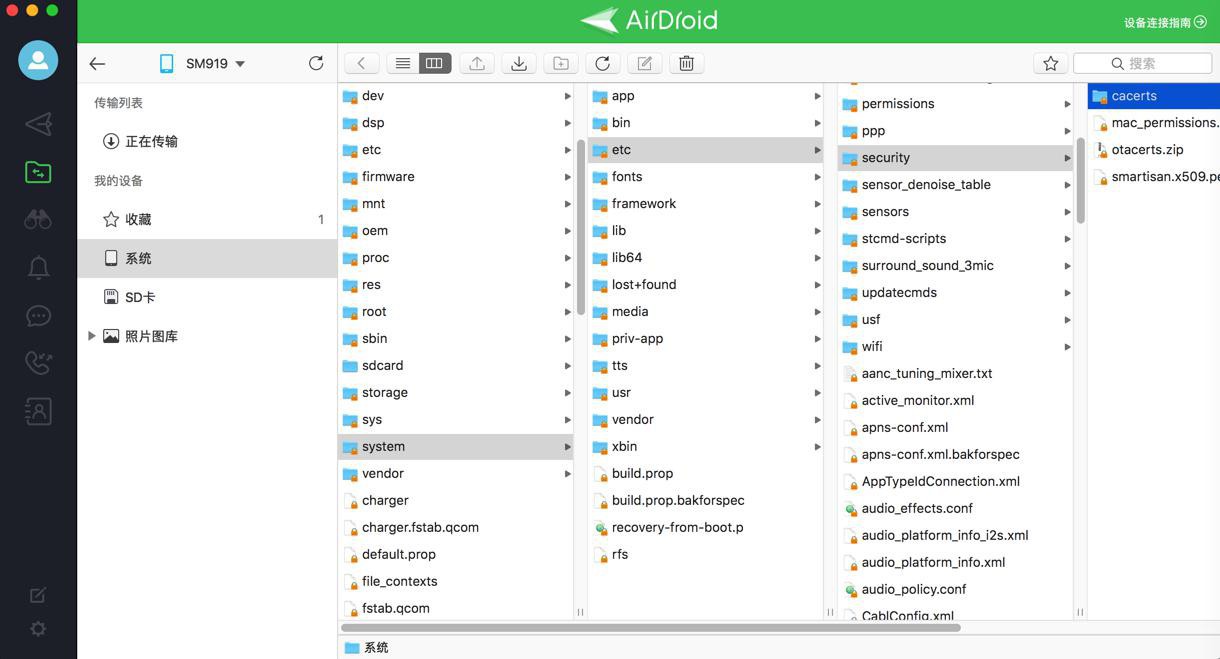Image resolution: width=1220 pixels, height=659 pixels.
Task: Click the upload toolbar button
Action: coord(477,63)
